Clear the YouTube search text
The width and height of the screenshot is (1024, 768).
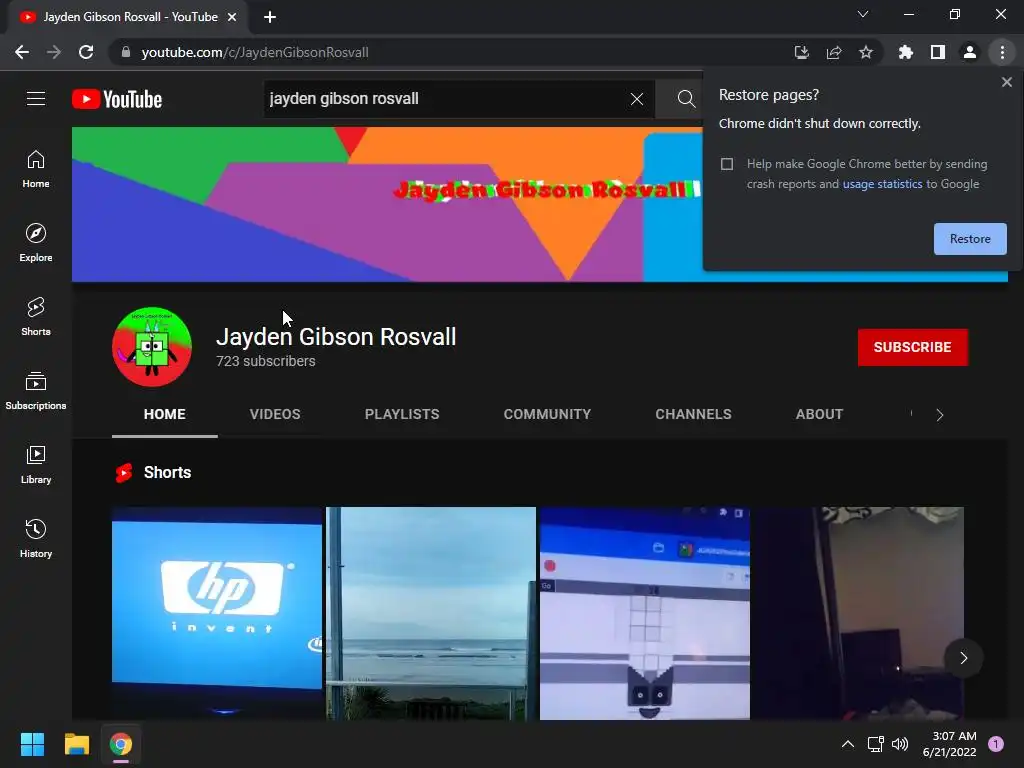637,99
